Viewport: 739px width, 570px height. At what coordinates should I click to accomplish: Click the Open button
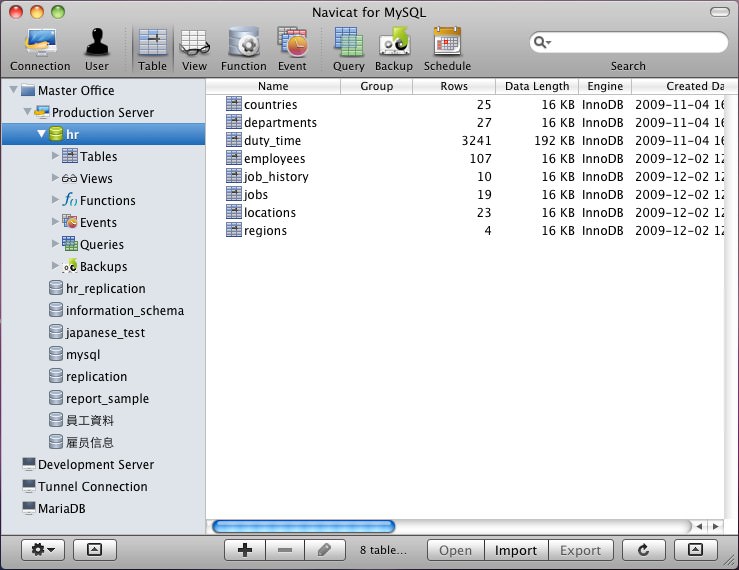coord(455,550)
